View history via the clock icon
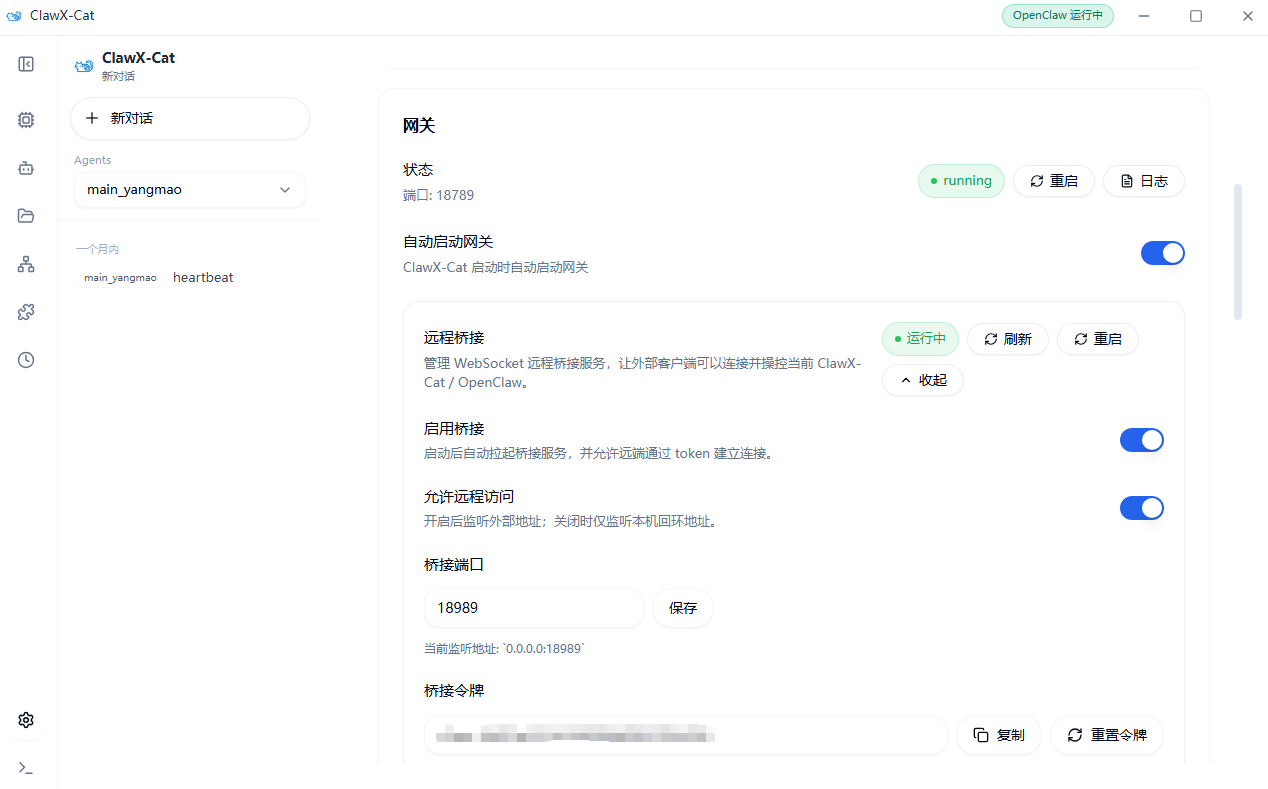The height and width of the screenshot is (789, 1268). [x=25, y=359]
